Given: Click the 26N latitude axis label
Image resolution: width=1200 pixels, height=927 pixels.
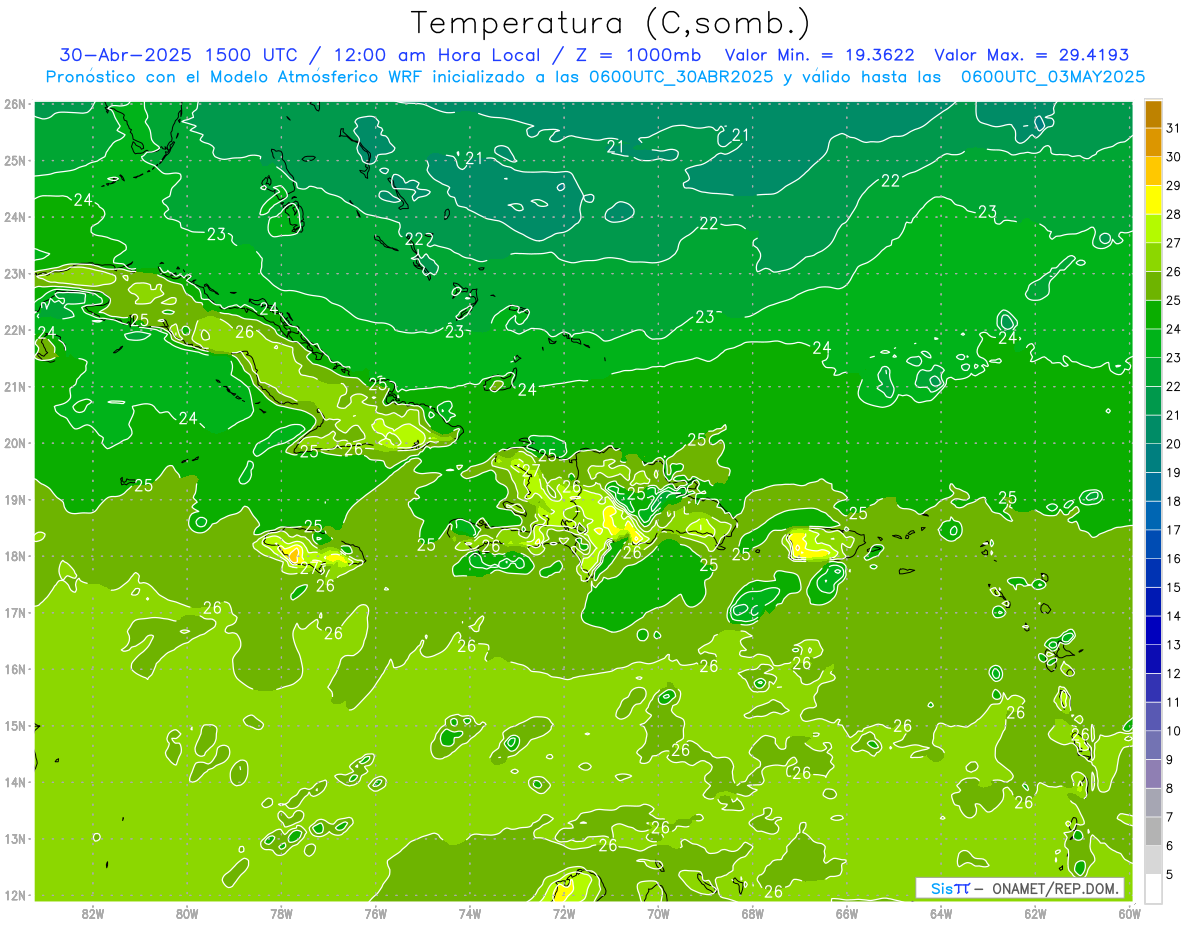Looking at the screenshot, I should click(x=14, y=103).
